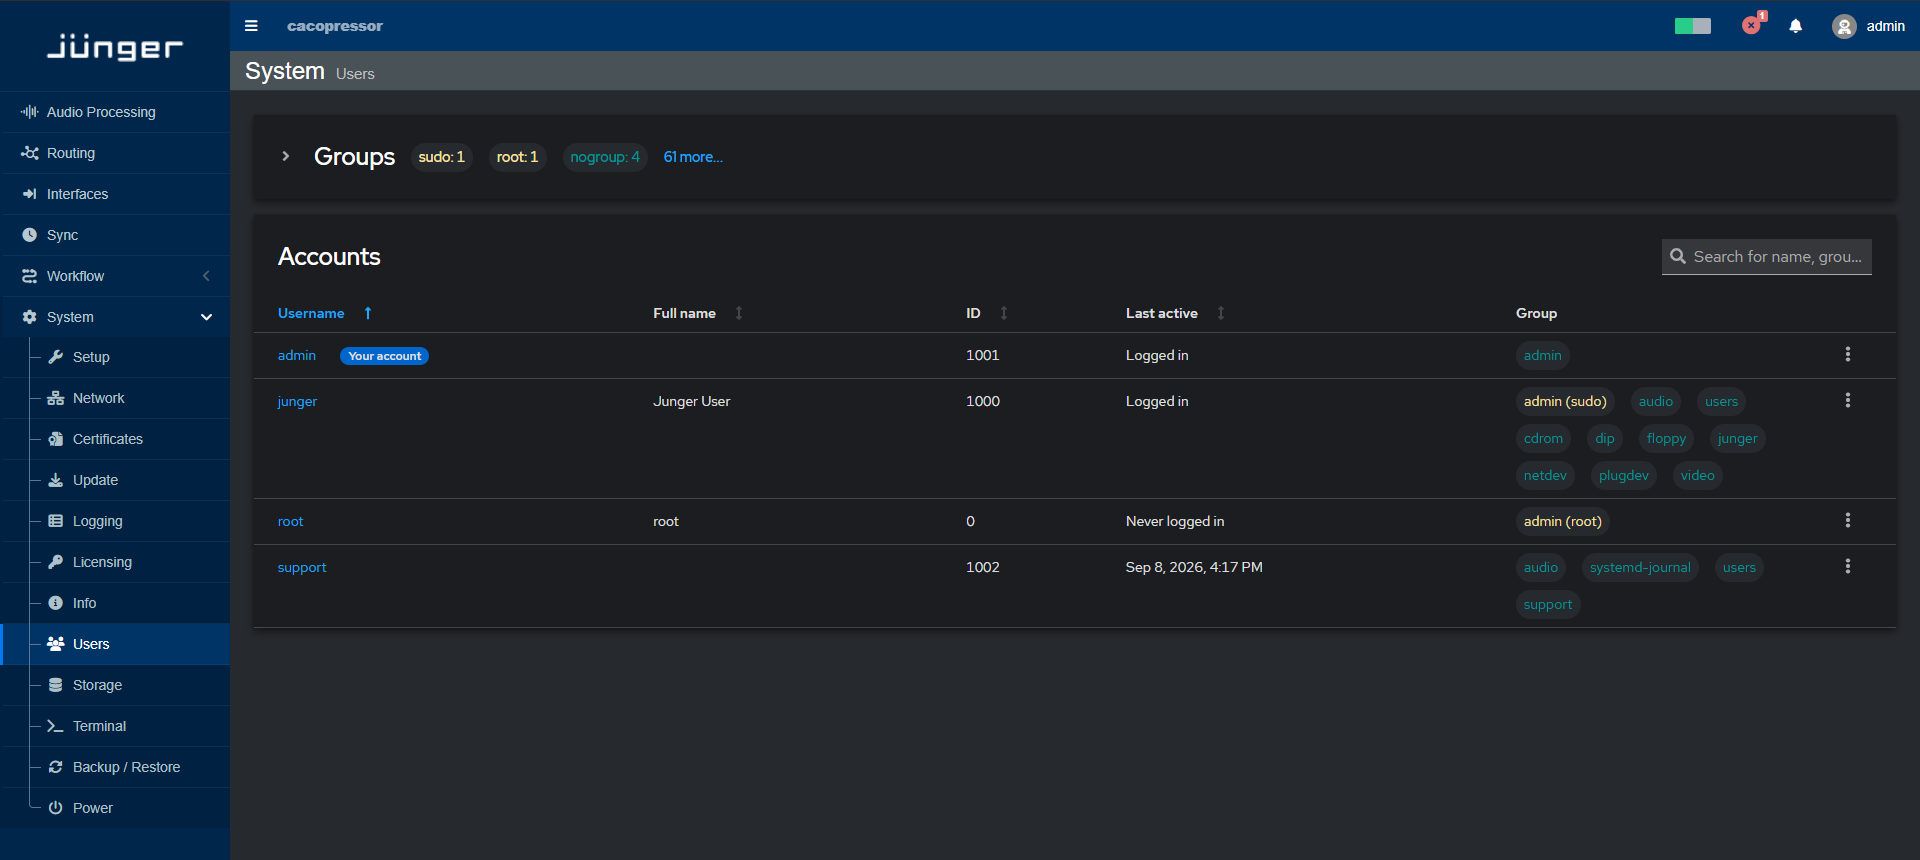Image resolution: width=1920 pixels, height=860 pixels.
Task: Click the systemd-journal group tag
Action: coord(1640,567)
